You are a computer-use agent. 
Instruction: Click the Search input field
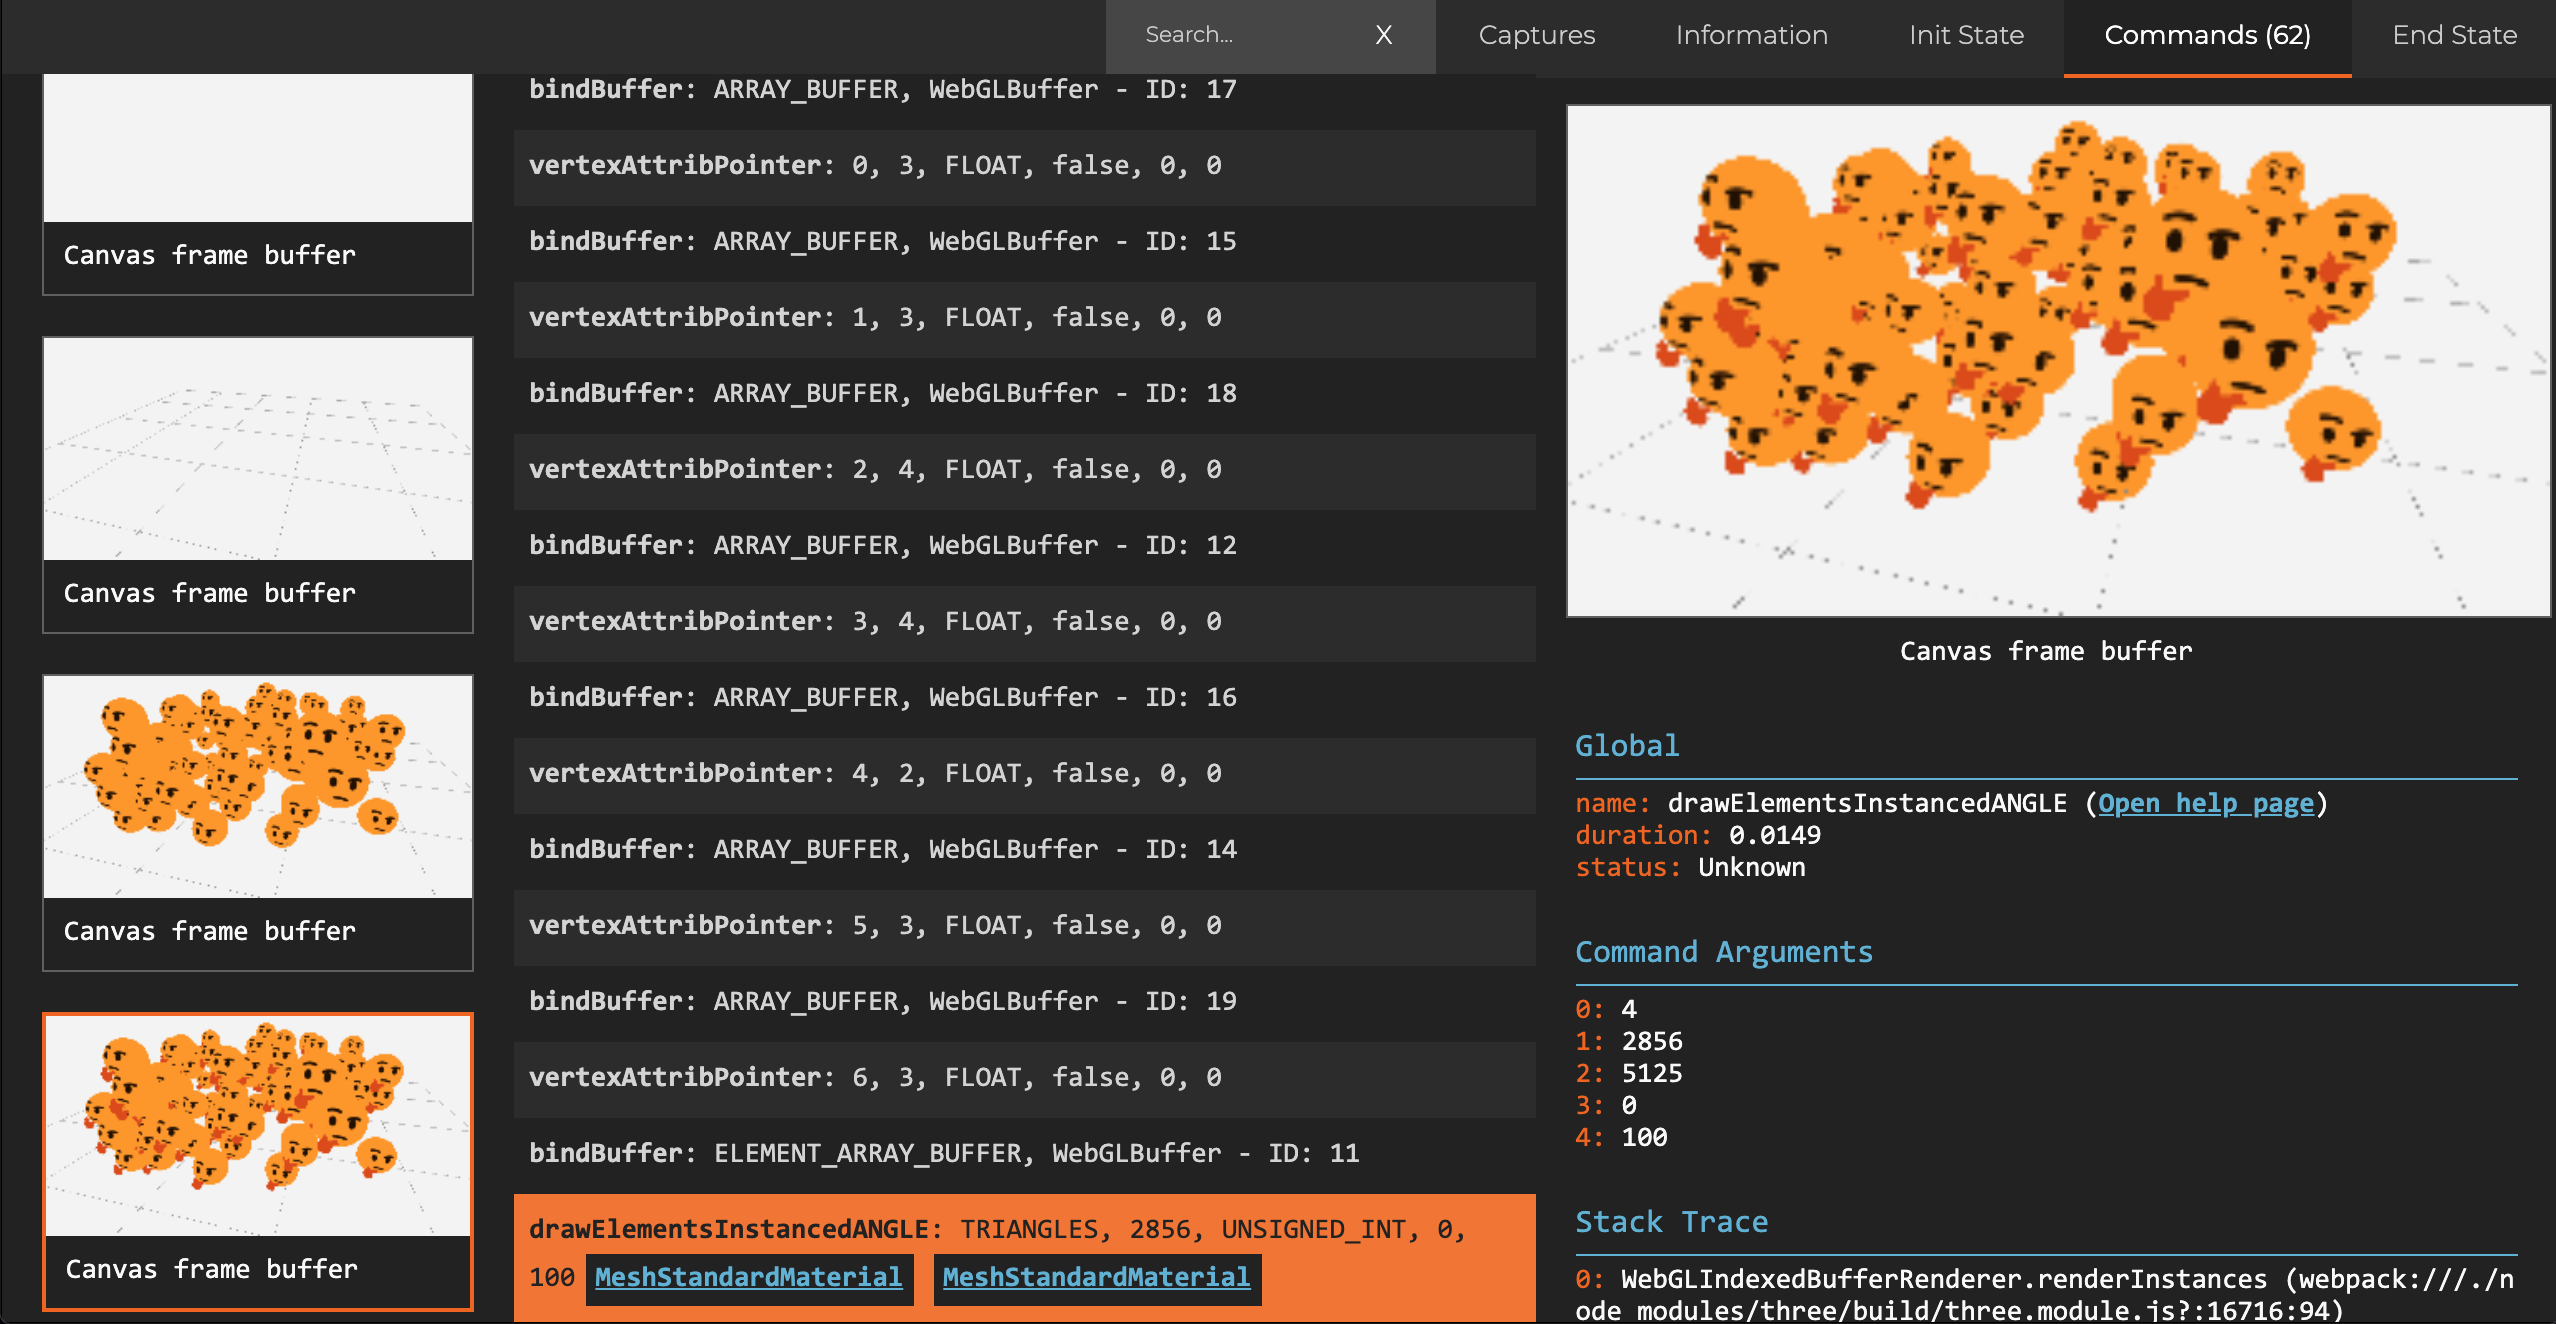[x=1240, y=35]
